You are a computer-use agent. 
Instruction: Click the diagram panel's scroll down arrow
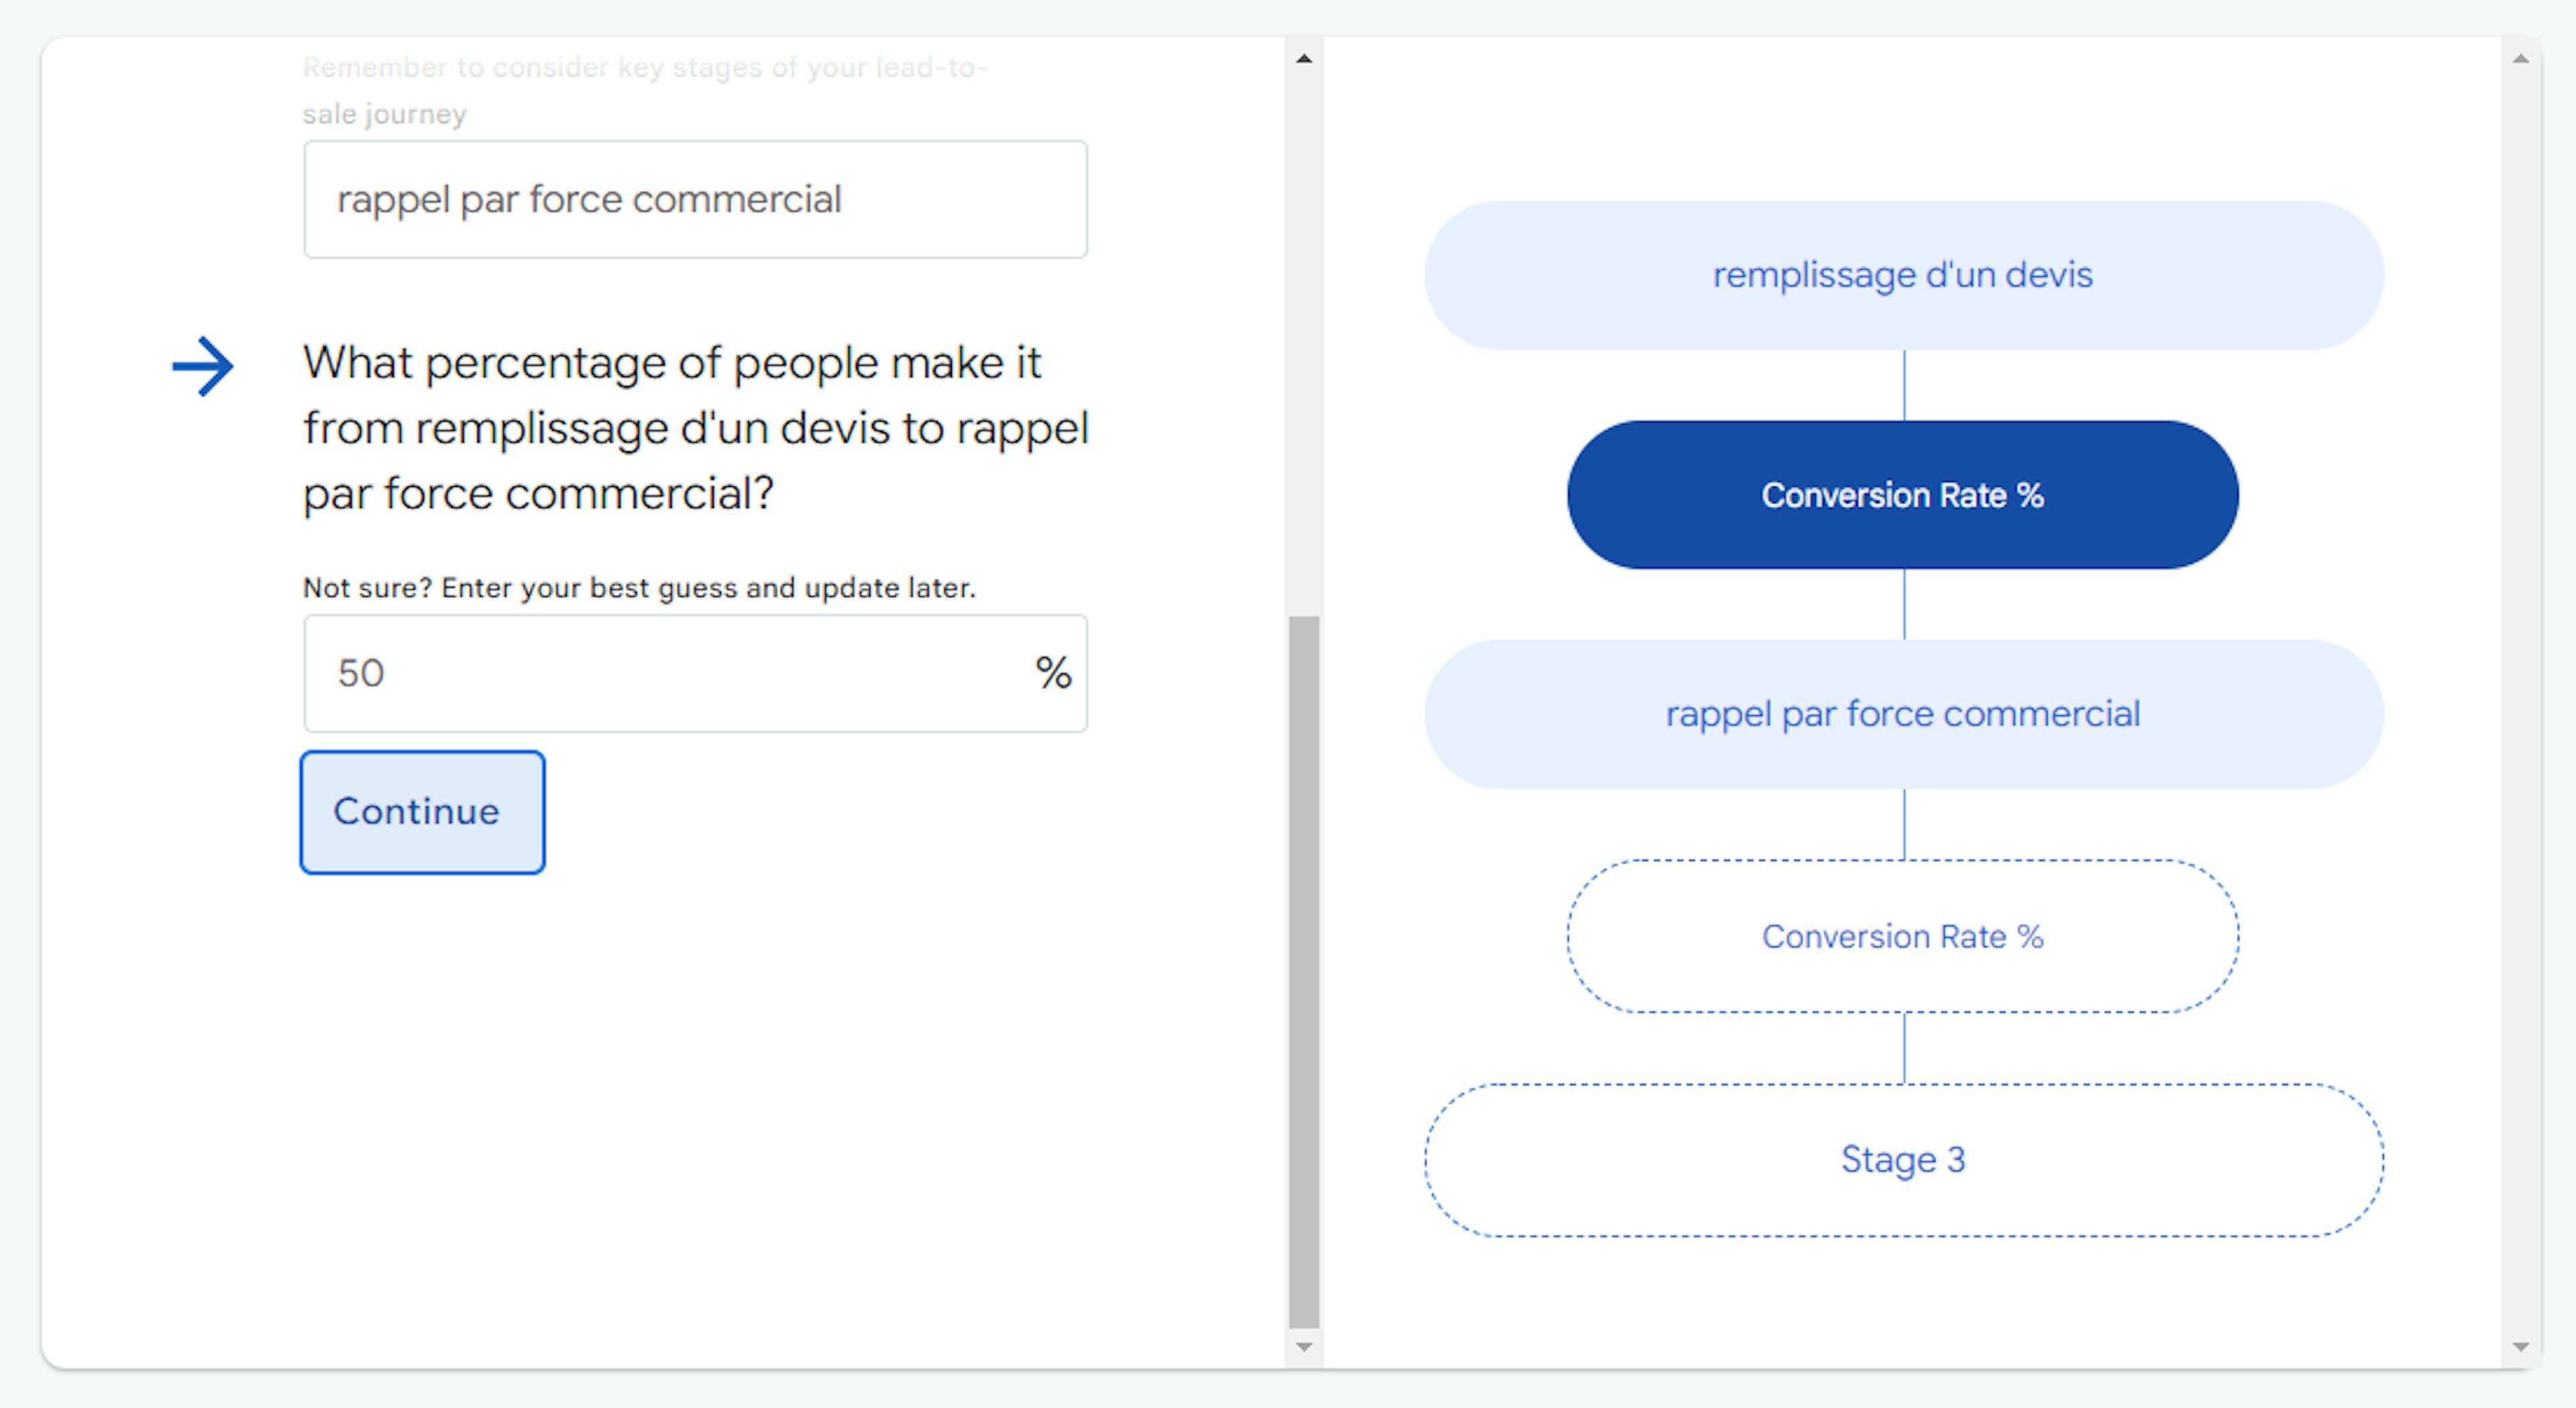[x=2520, y=1347]
